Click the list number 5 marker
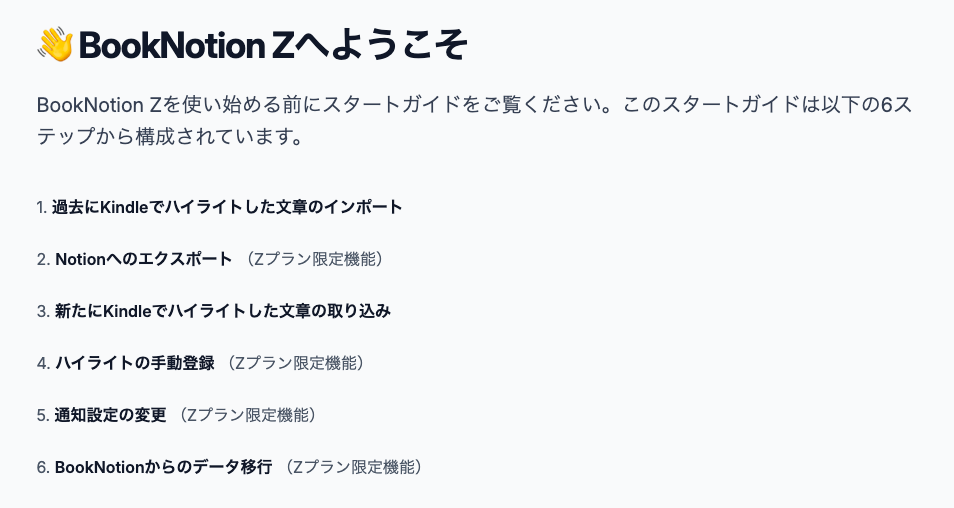Viewport: 954px width, 508px height. 43,416
